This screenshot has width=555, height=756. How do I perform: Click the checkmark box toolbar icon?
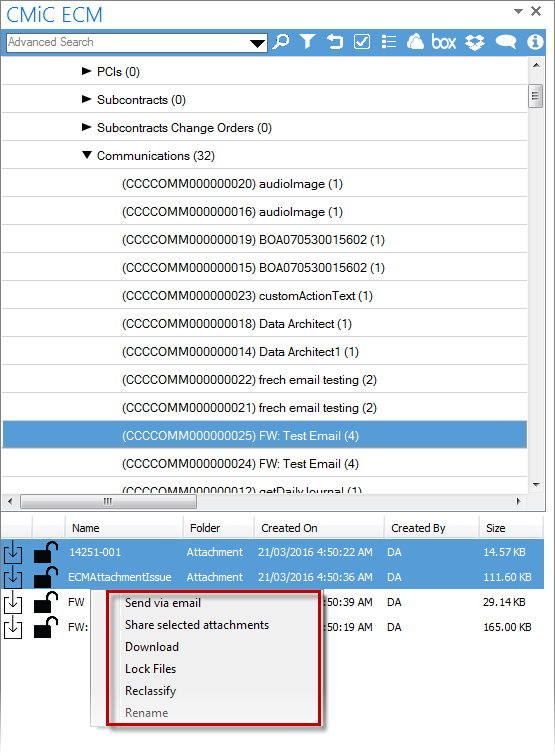[362, 42]
